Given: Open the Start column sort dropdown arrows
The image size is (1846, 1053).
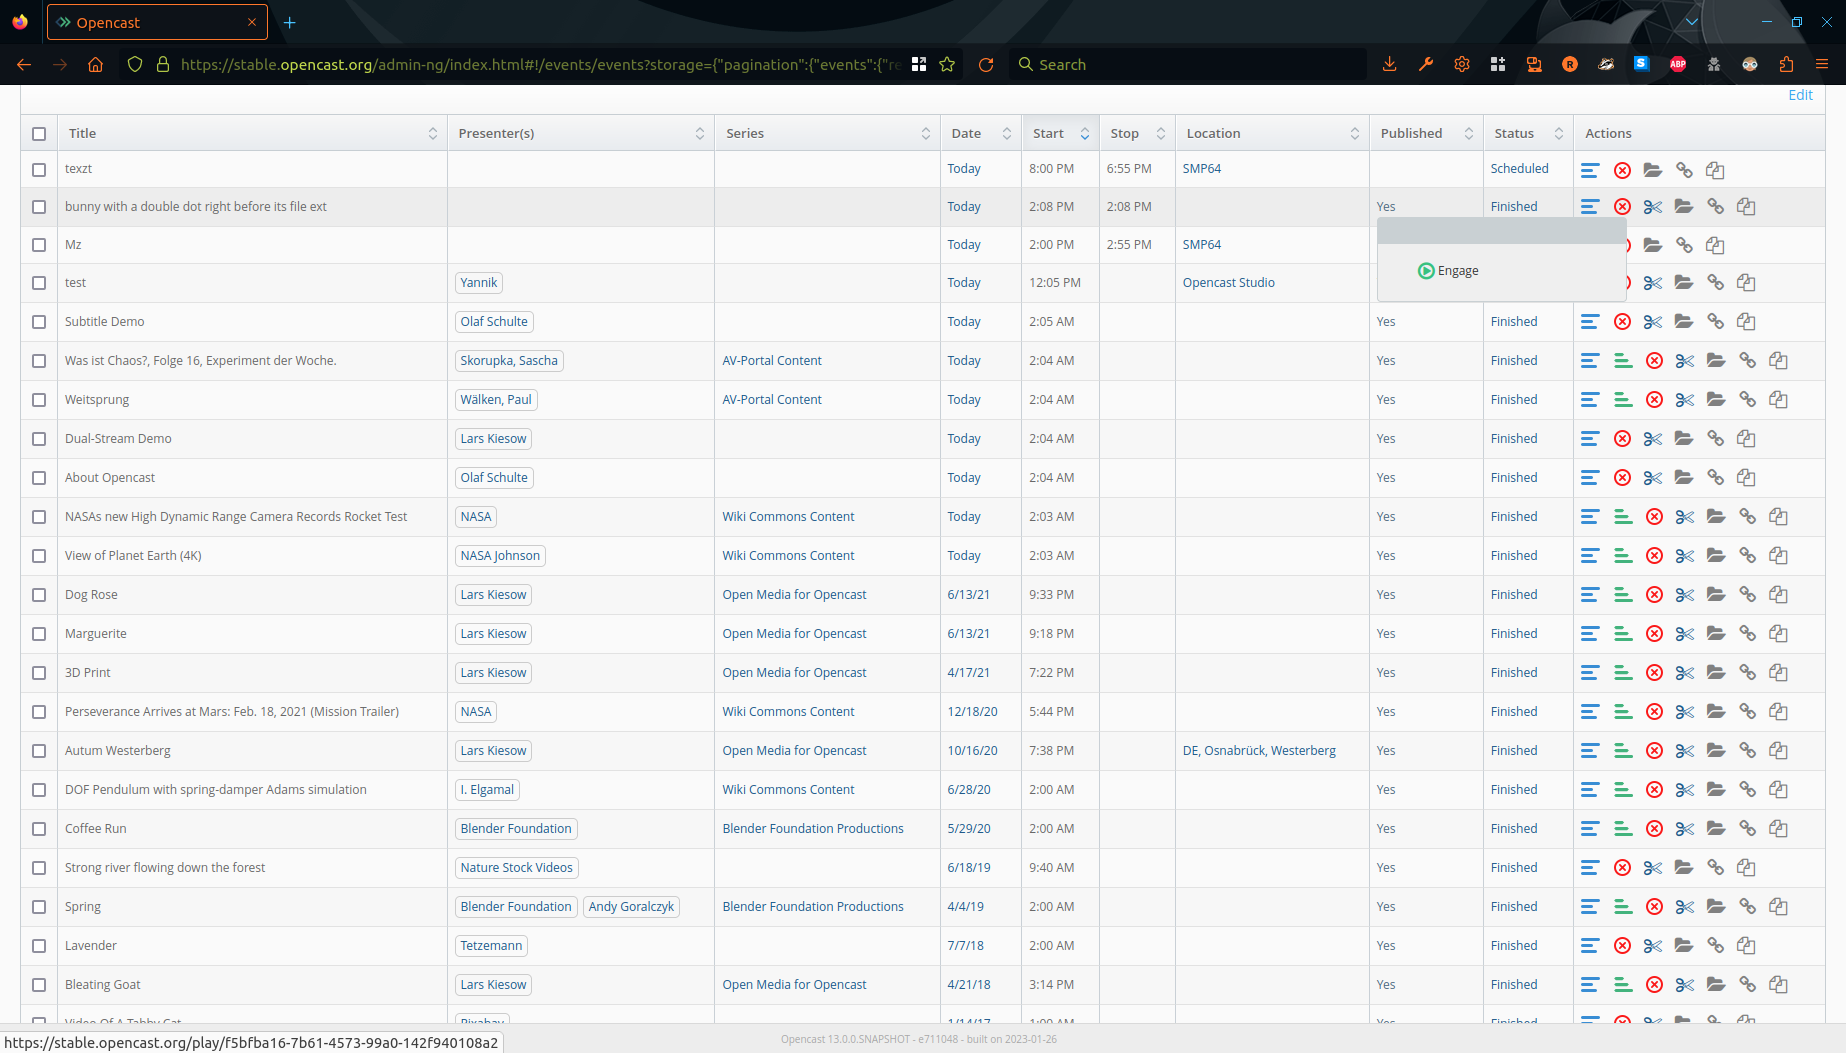Looking at the screenshot, I should point(1085,132).
